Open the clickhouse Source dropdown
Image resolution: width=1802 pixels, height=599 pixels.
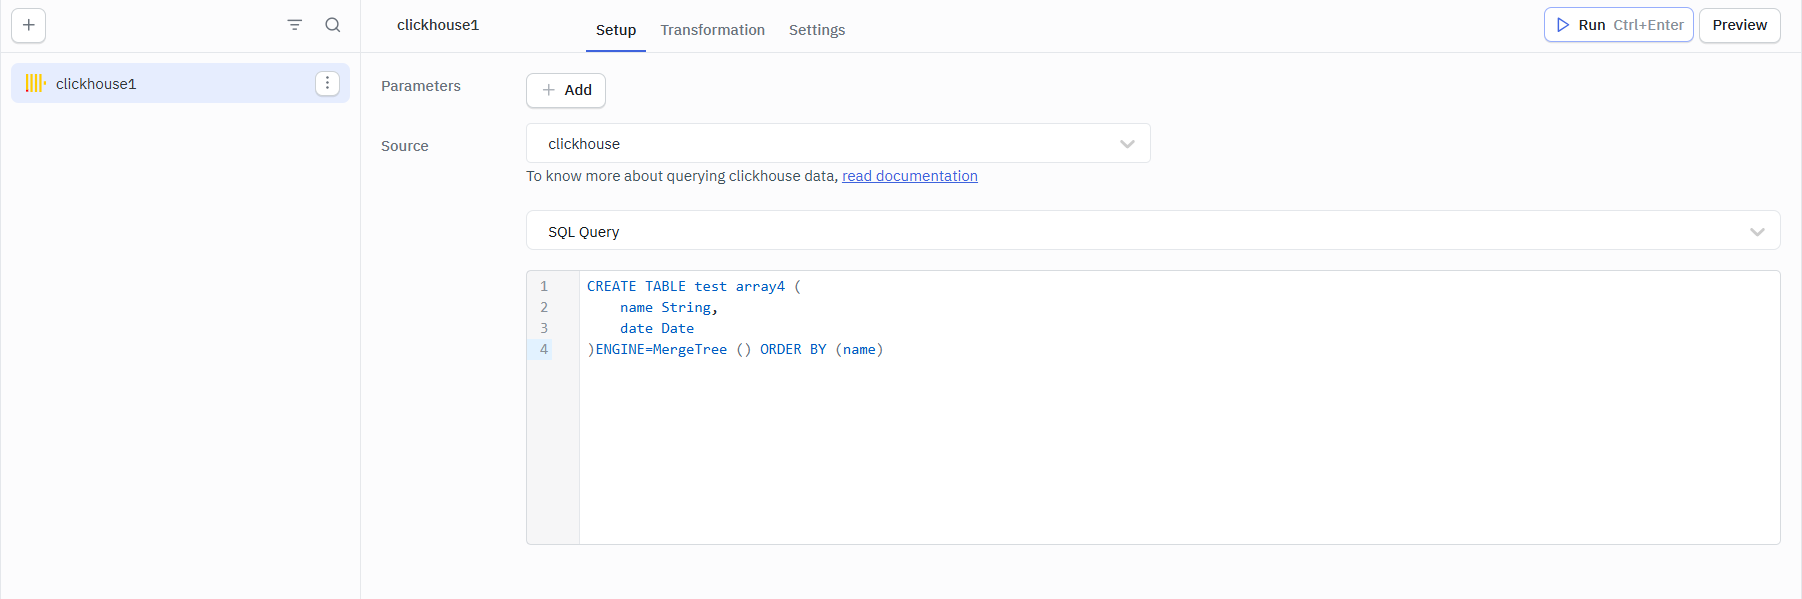838,143
